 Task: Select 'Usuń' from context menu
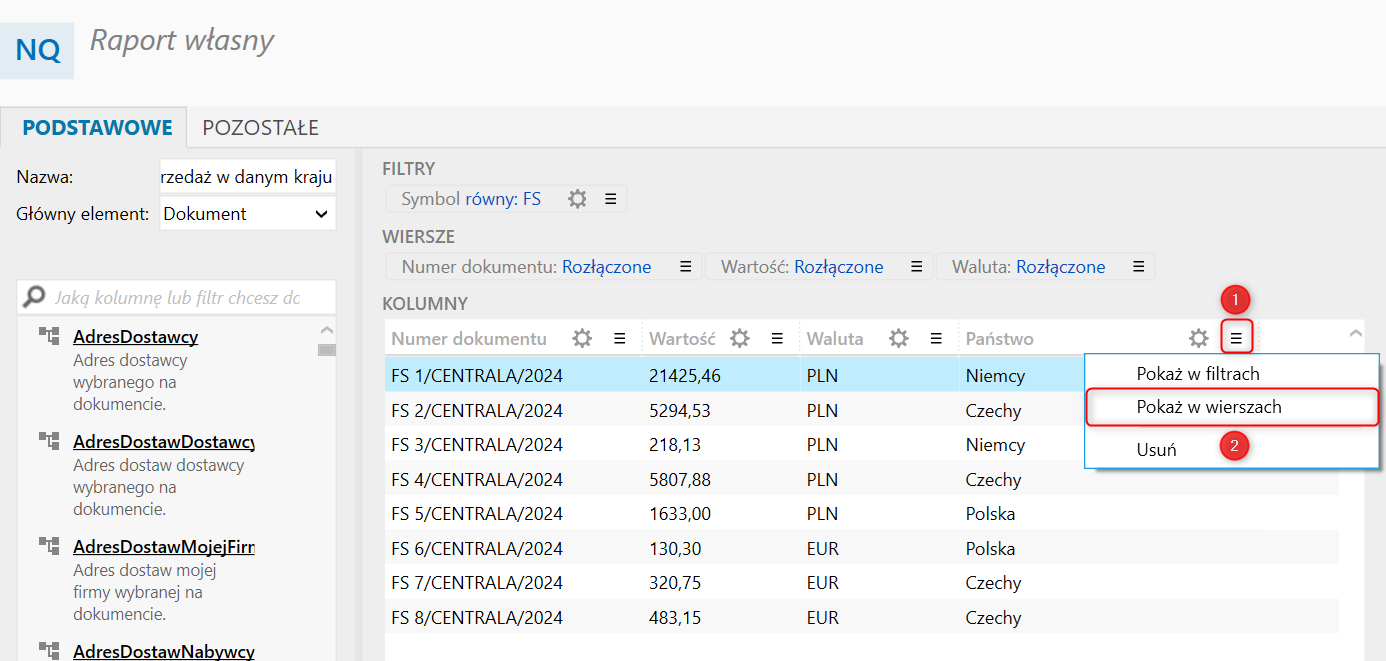[1156, 450]
